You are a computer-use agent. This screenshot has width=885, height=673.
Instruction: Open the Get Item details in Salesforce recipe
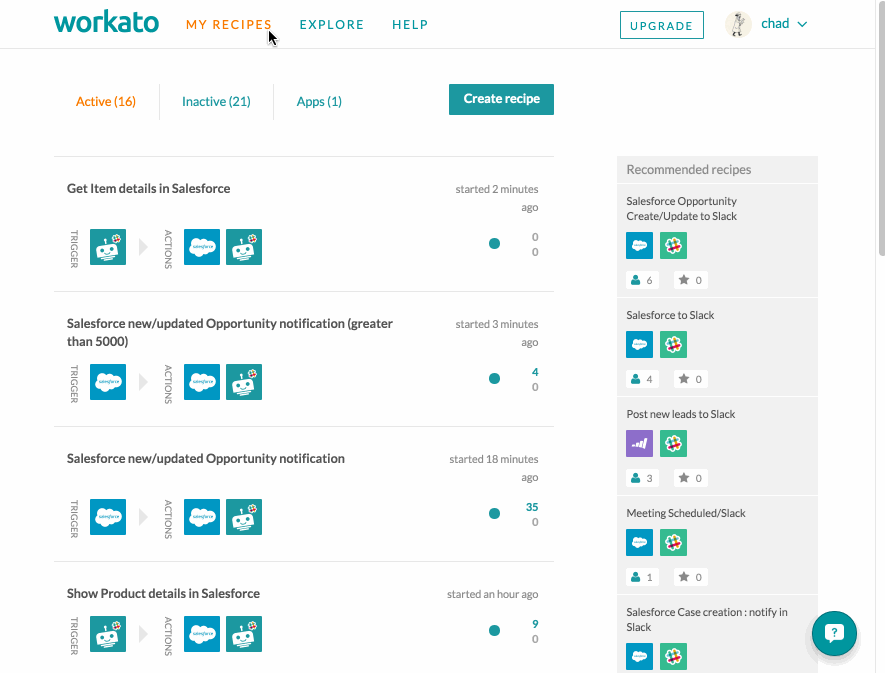coord(148,189)
